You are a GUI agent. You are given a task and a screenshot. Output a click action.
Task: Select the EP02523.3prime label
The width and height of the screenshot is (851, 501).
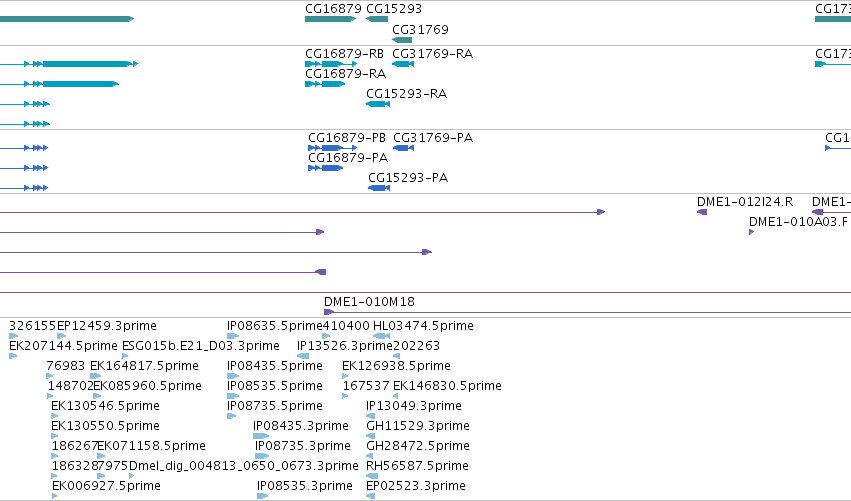(x=416, y=486)
